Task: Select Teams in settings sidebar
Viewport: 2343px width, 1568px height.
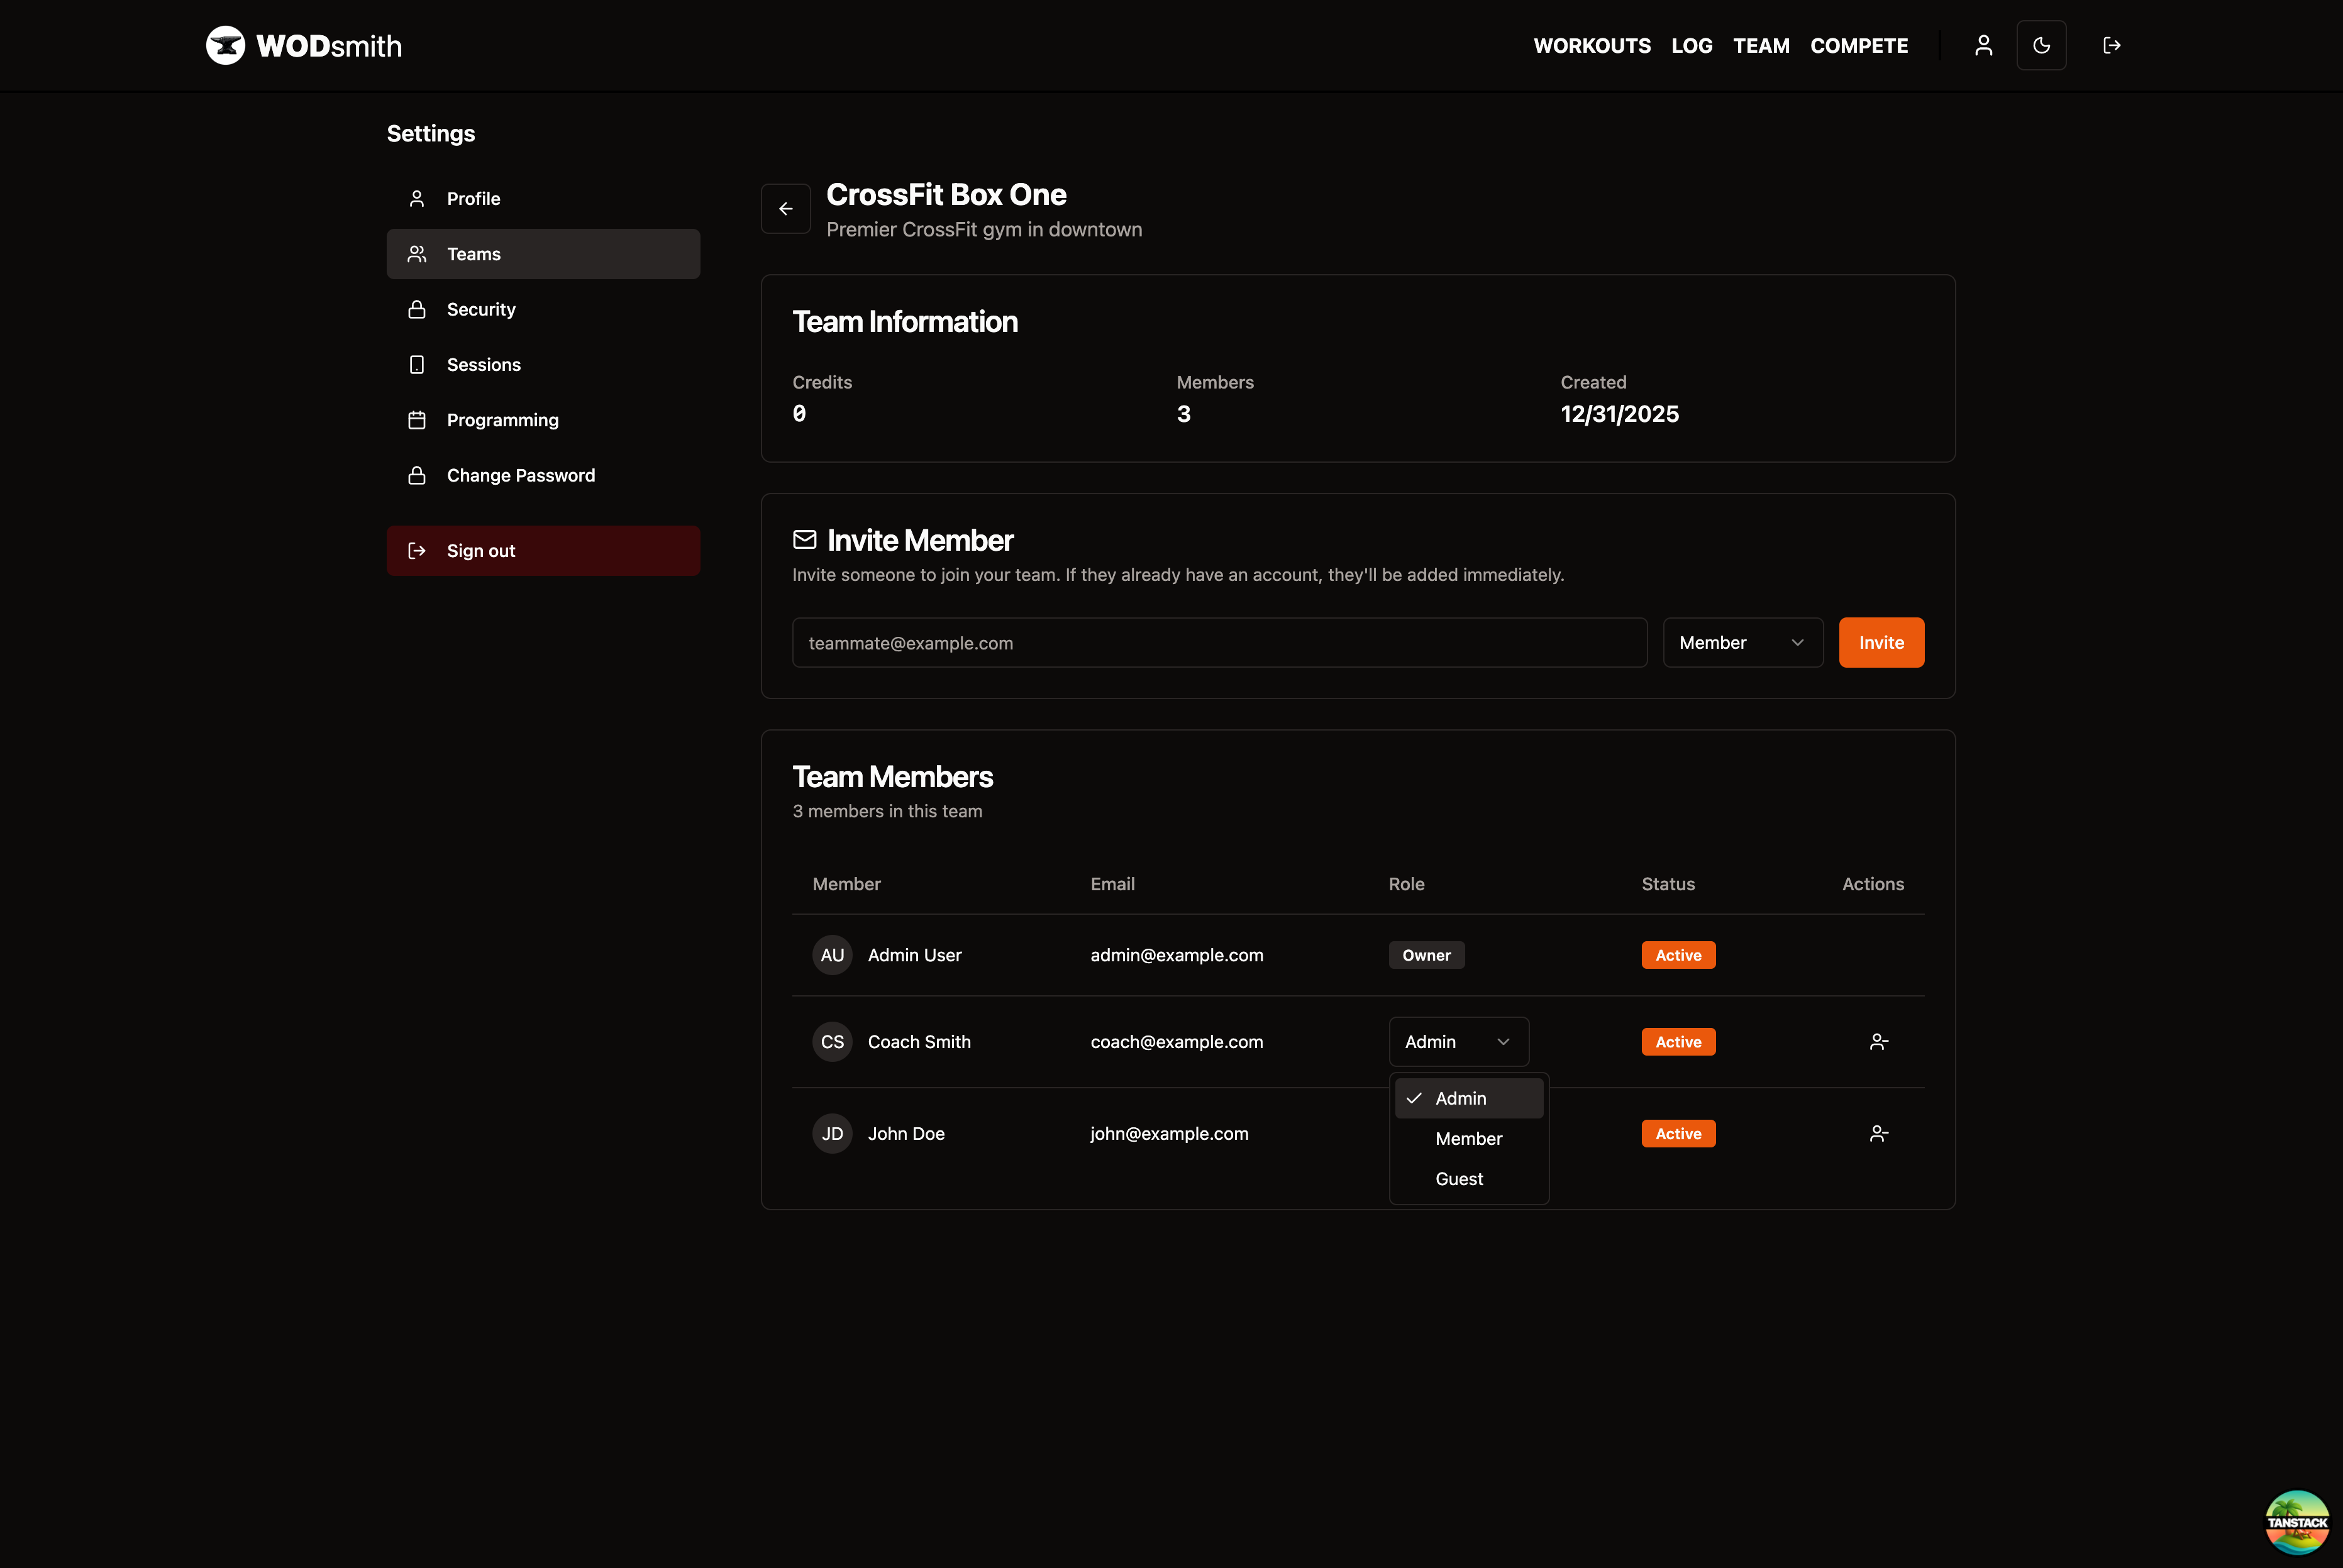Action: (543, 254)
